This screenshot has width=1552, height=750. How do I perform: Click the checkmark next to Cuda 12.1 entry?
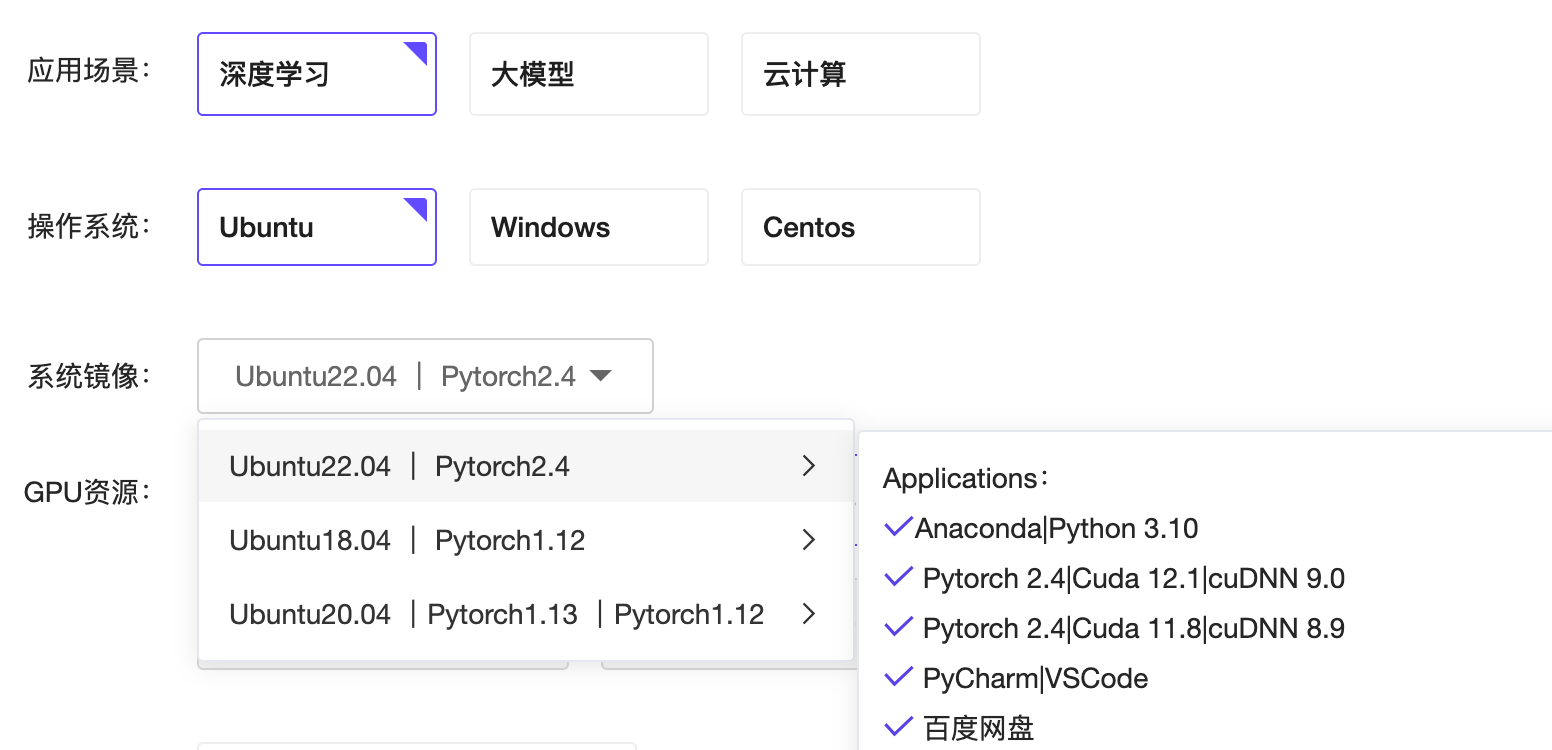[898, 577]
